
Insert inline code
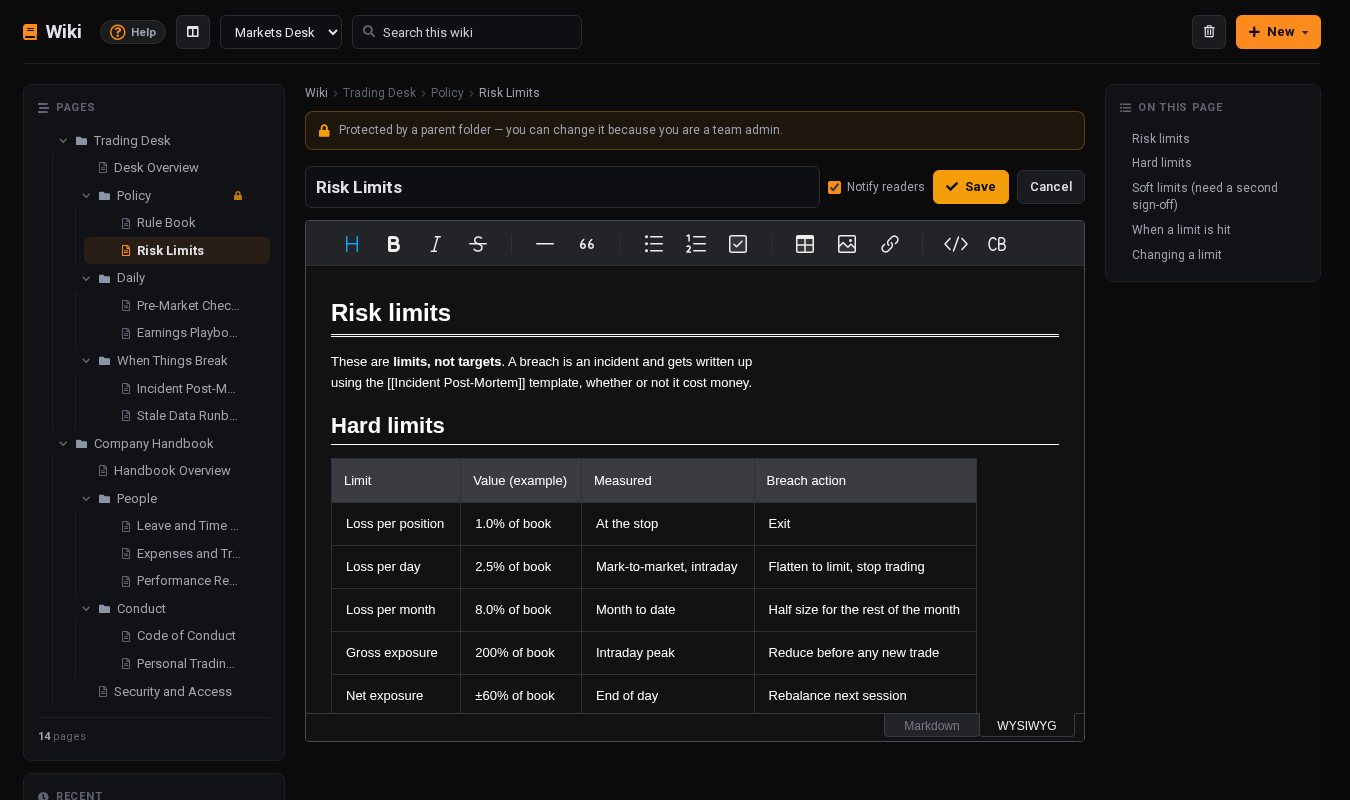(x=956, y=244)
